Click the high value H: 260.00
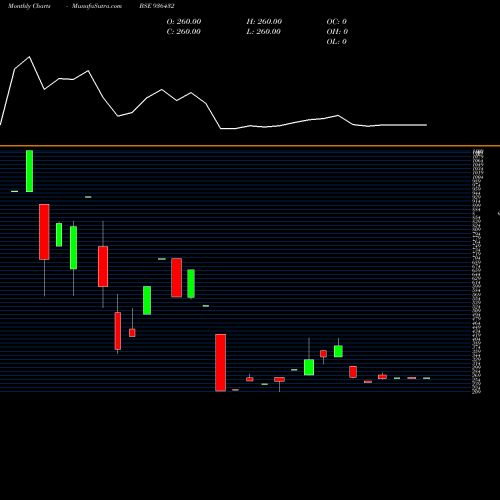500x500 pixels. [x=264, y=22]
